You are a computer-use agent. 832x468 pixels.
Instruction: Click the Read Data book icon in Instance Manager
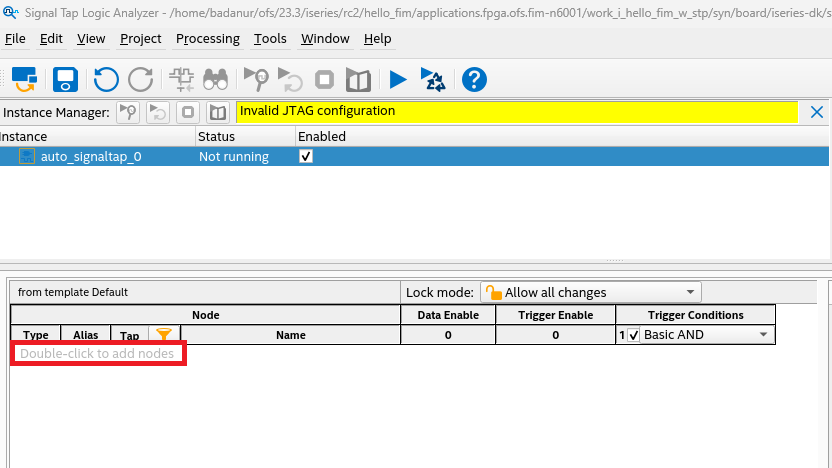pos(217,112)
